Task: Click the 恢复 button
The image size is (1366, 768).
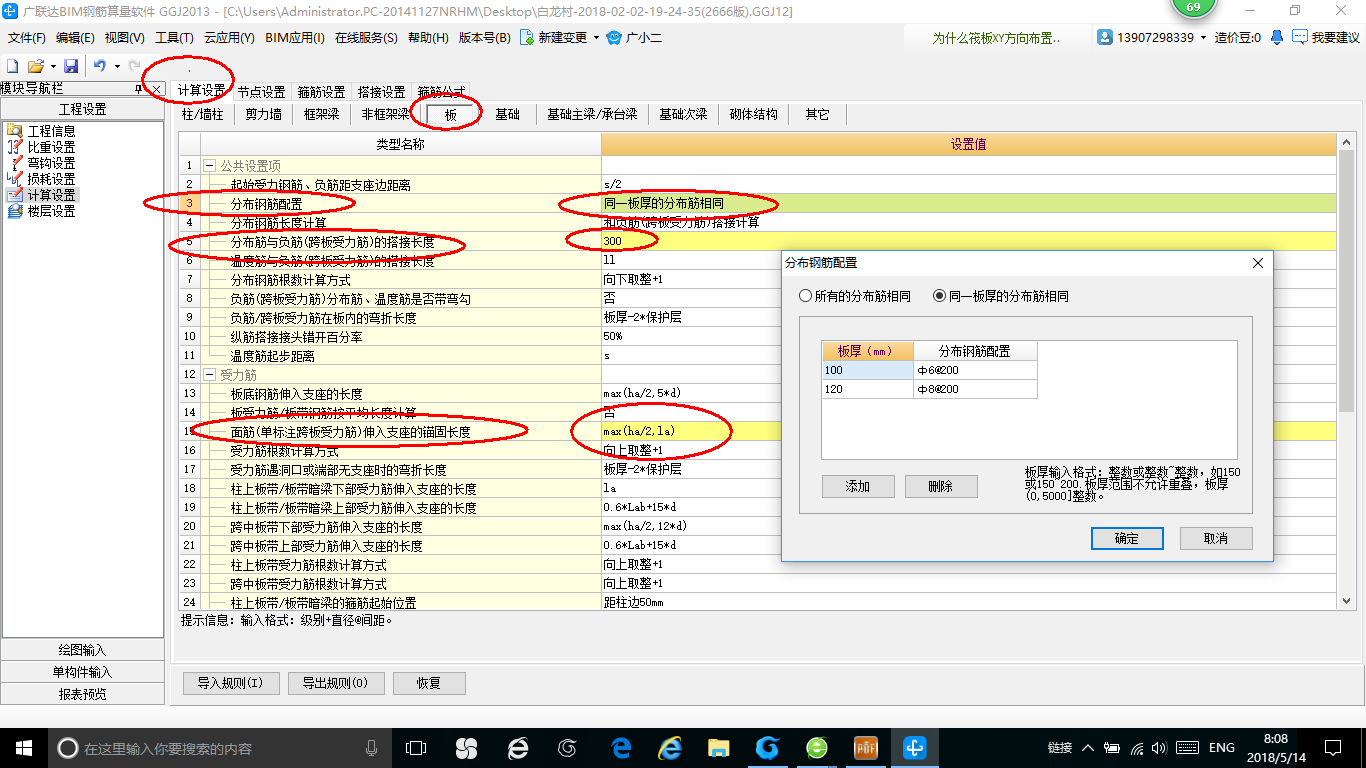Action: pyautogui.click(x=429, y=683)
